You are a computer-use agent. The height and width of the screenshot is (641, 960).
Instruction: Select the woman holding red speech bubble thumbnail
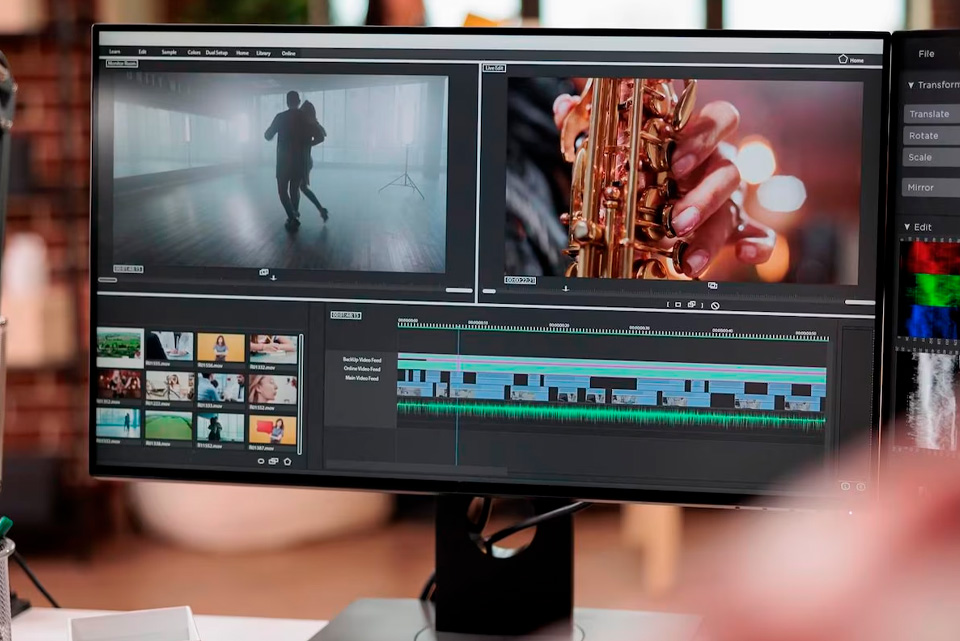[x=272, y=430]
